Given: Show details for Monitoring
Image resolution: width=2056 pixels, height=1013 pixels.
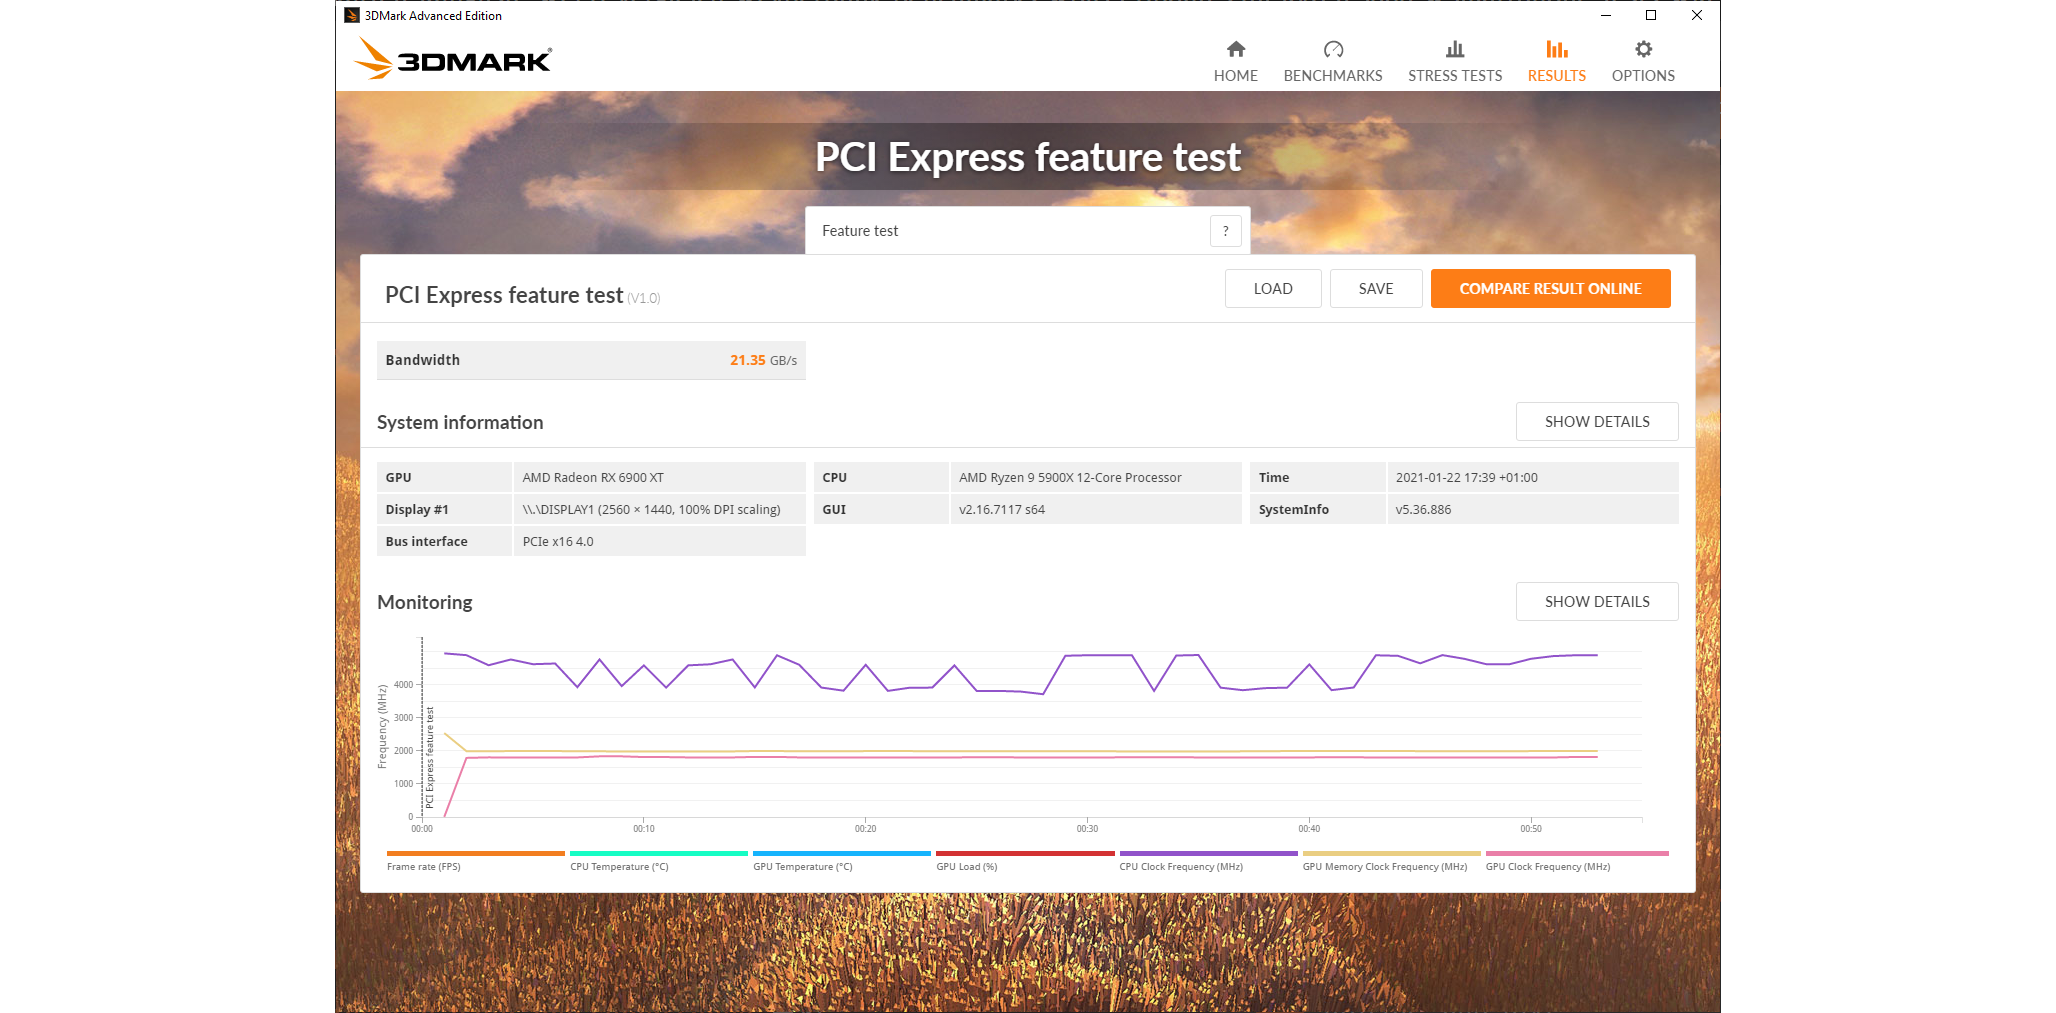Looking at the screenshot, I should pos(1597,602).
